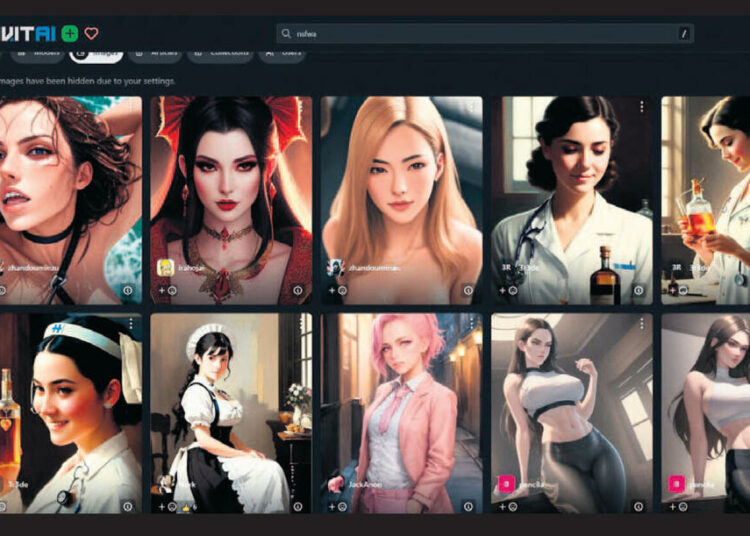Open seated maid painting thumbnail
Screen dimensions: 750x536
231,414
